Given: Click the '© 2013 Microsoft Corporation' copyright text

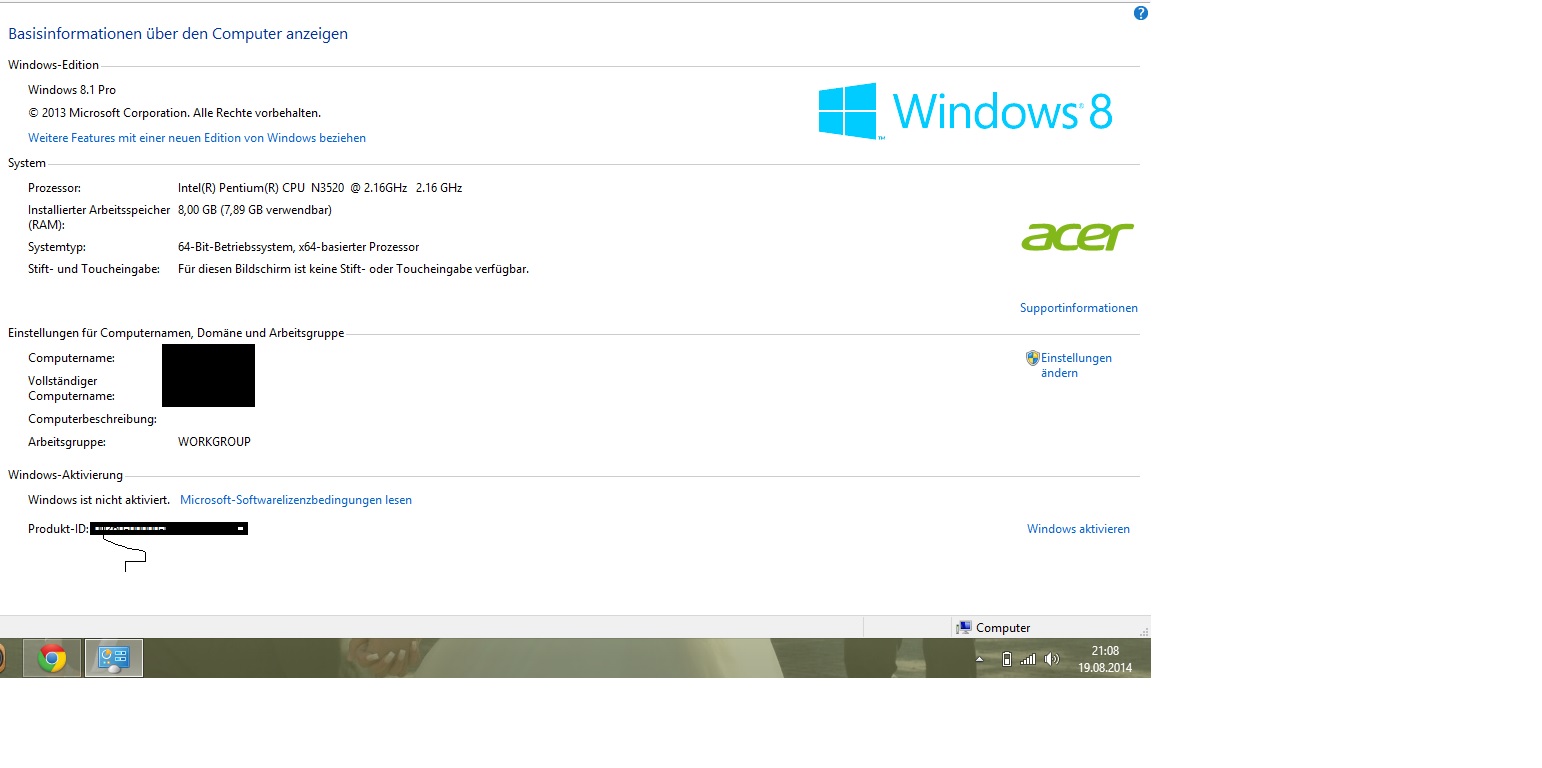Looking at the screenshot, I should [174, 113].
